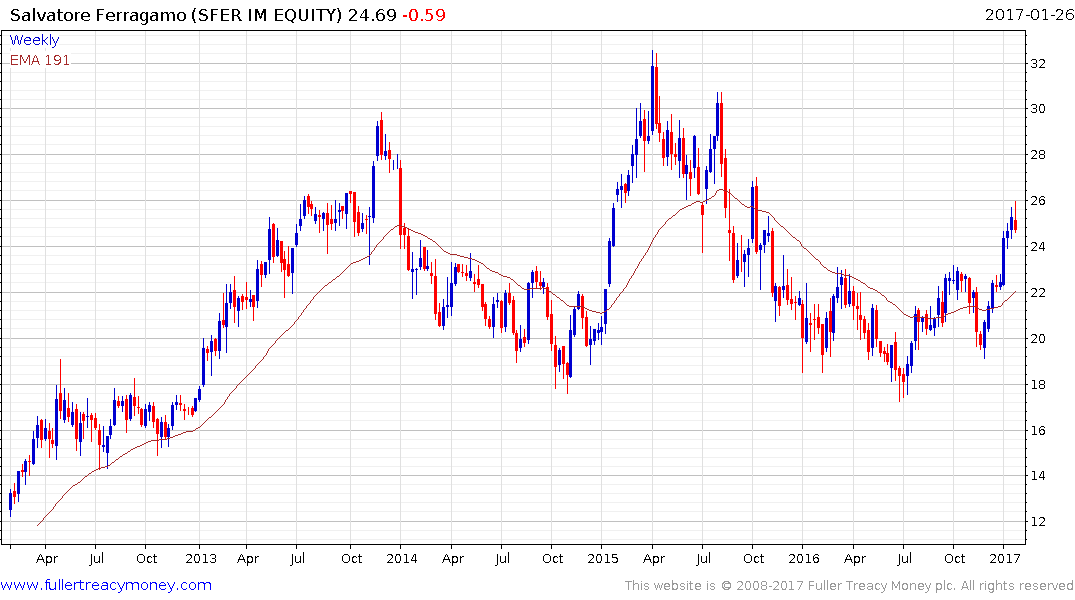The width and height of the screenshot is (1075, 600).
Task: Click the 18 price axis label
Action: tap(1038, 384)
